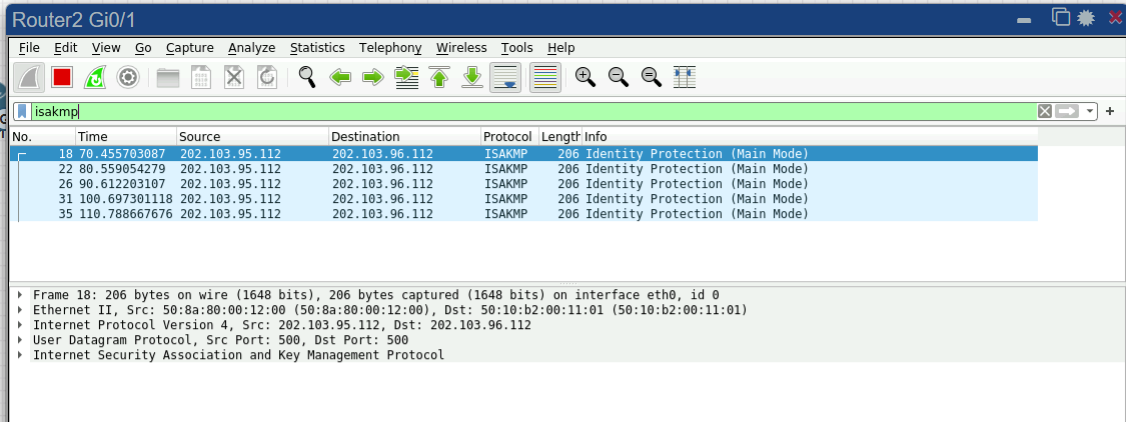
Task: Click inside the isakmp filter field
Action: 533,111
